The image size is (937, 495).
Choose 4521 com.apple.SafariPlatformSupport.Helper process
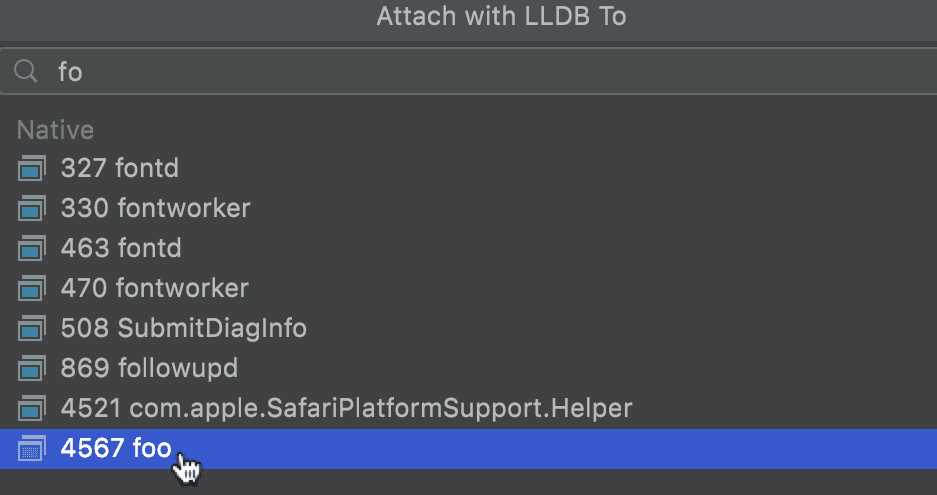pyautogui.click(x=468, y=409)
